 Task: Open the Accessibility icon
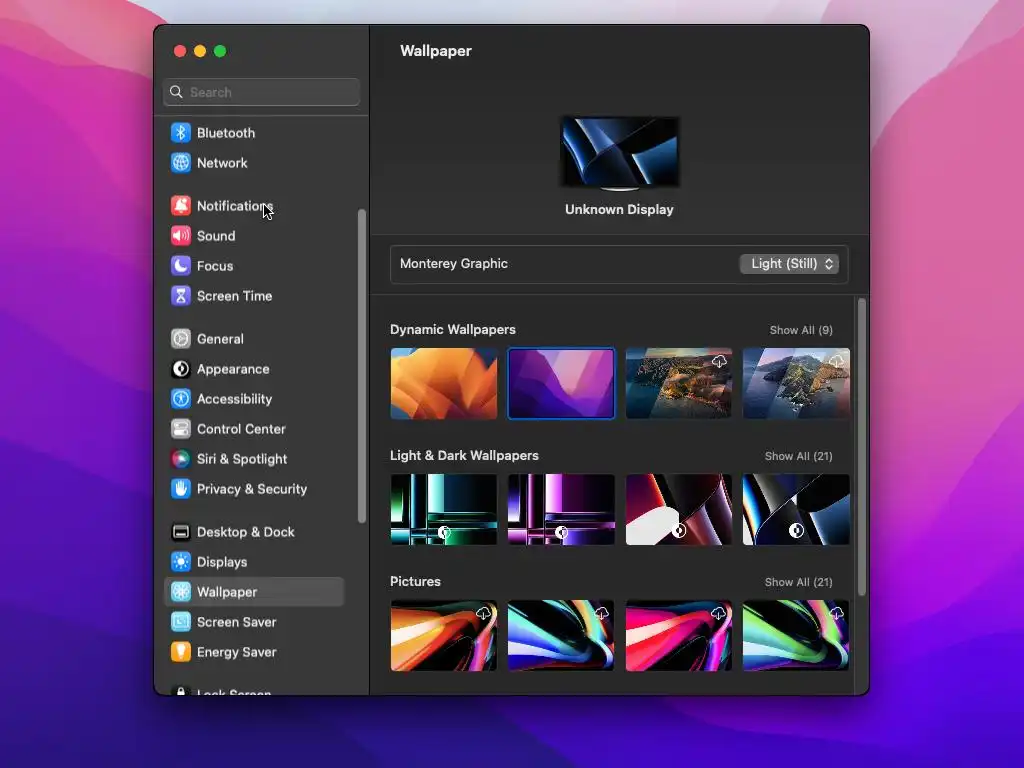[x=181, y=399]
